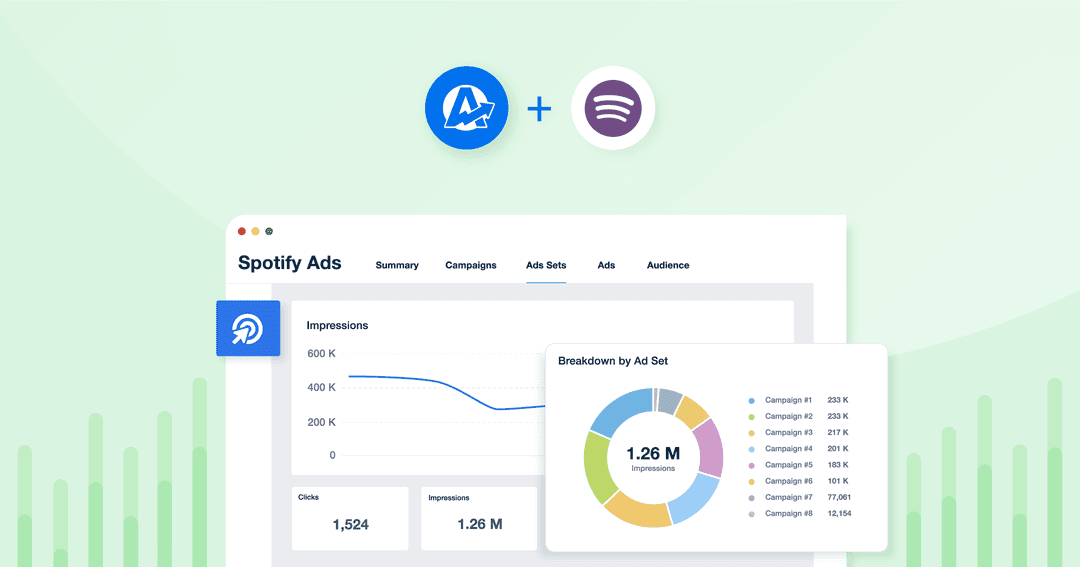The height and width of the screenshot is (567, 1080).
Task: Click the Impressions card showing 1.26 M
Action: point(479,519)
